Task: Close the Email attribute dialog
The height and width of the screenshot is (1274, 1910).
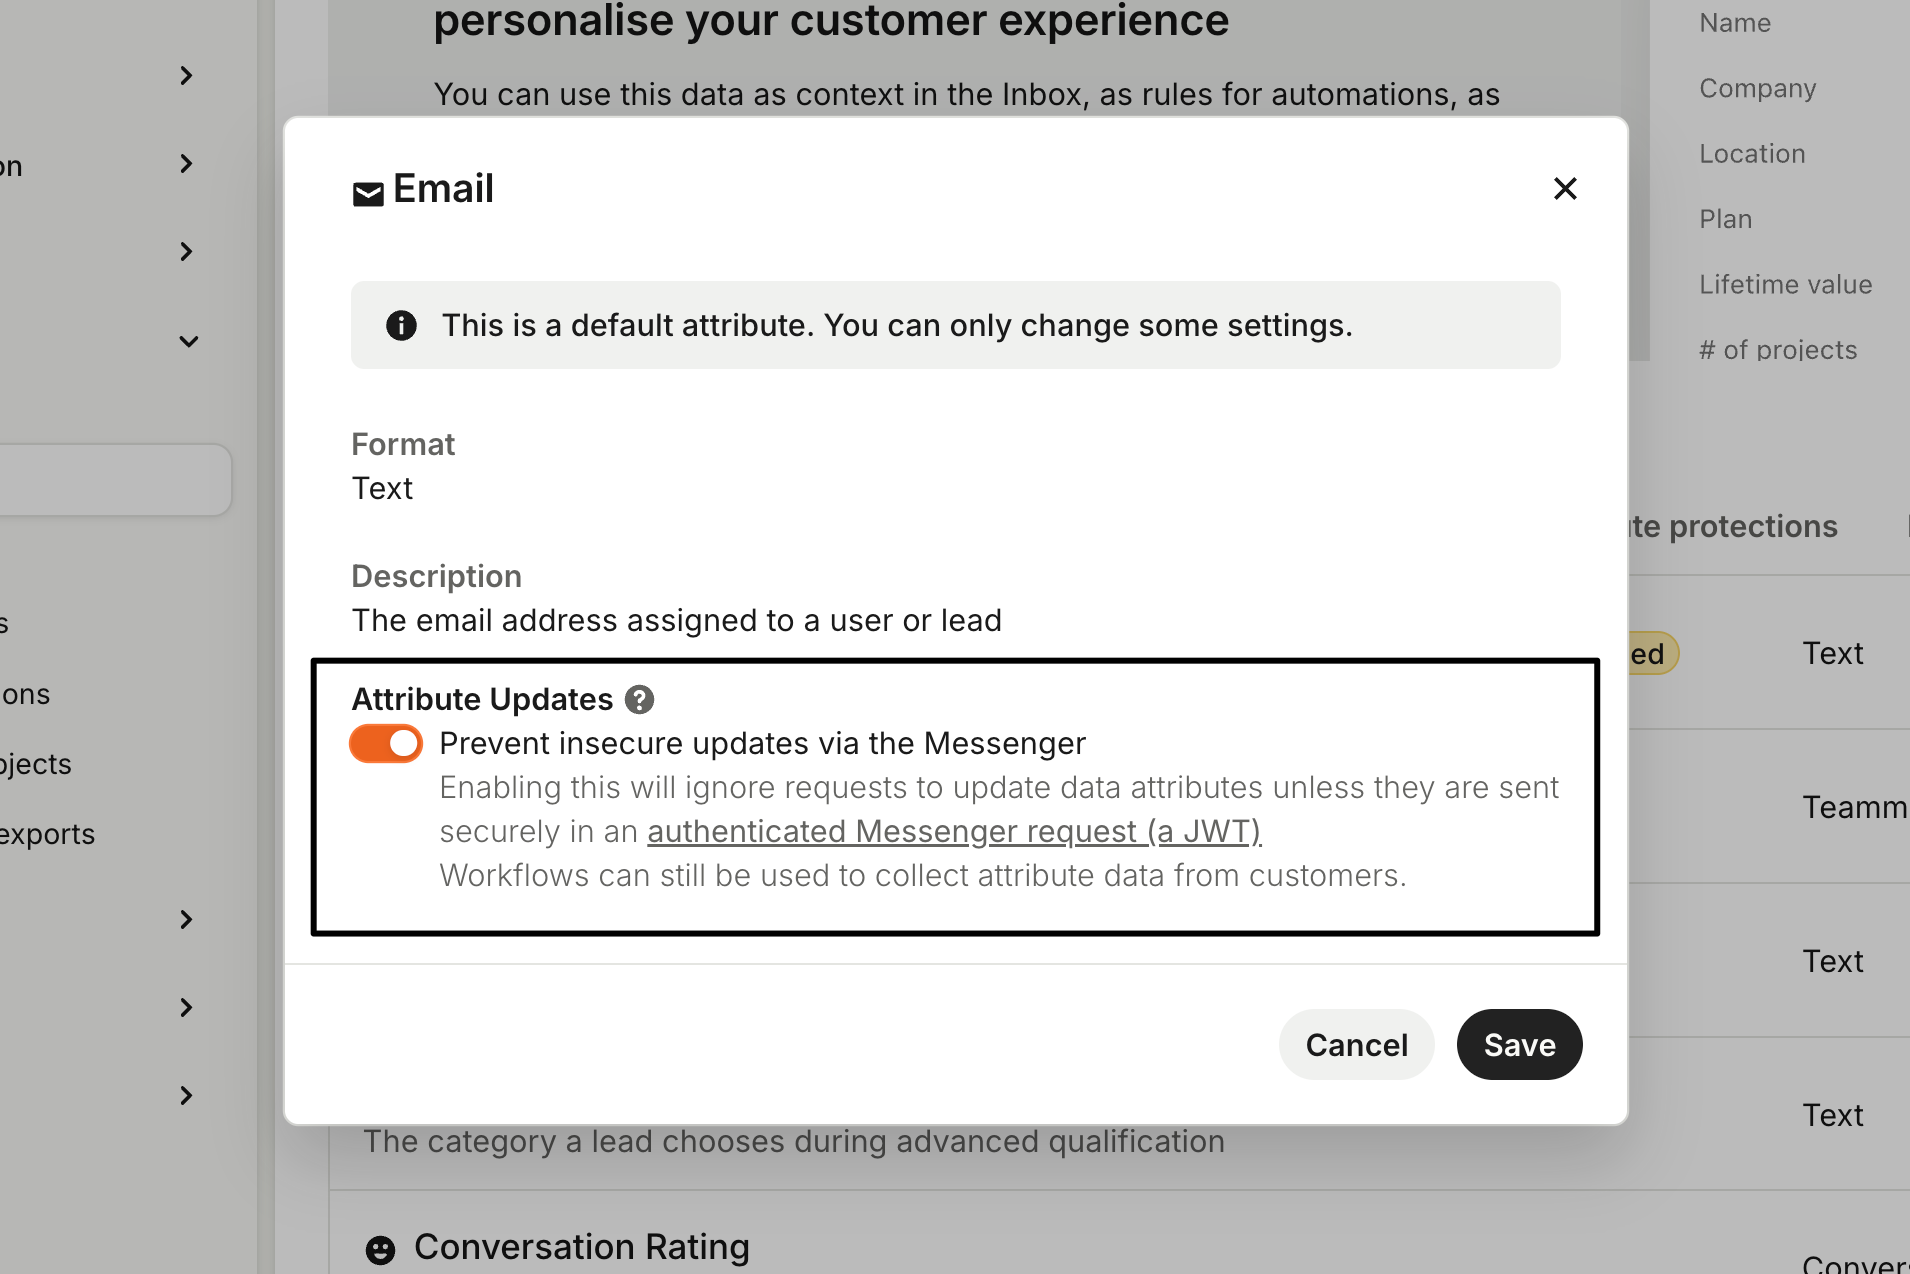Action: (x=1565, y=189)
